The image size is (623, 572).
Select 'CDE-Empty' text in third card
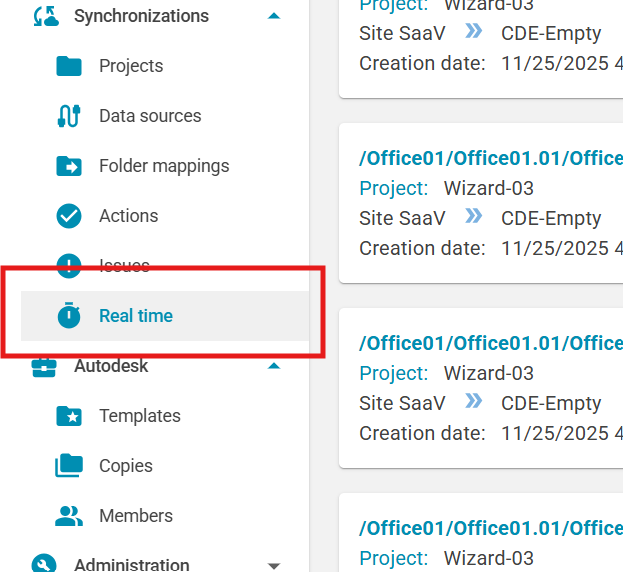(x=551, y=404)
